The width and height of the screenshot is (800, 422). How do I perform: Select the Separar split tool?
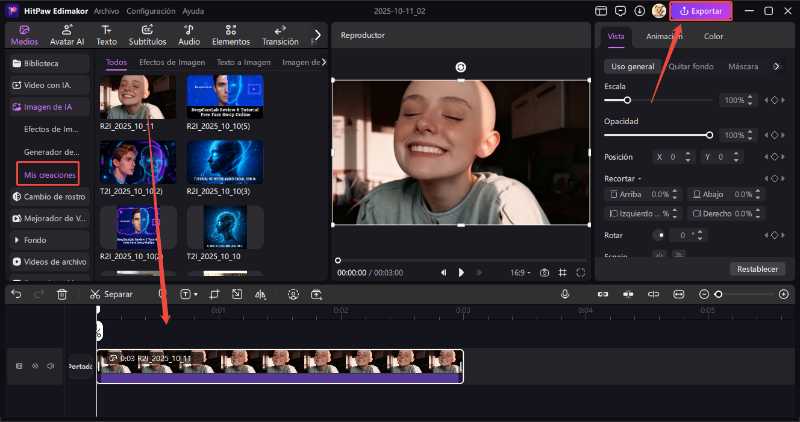pyautogui.click(x=110, y=294)
